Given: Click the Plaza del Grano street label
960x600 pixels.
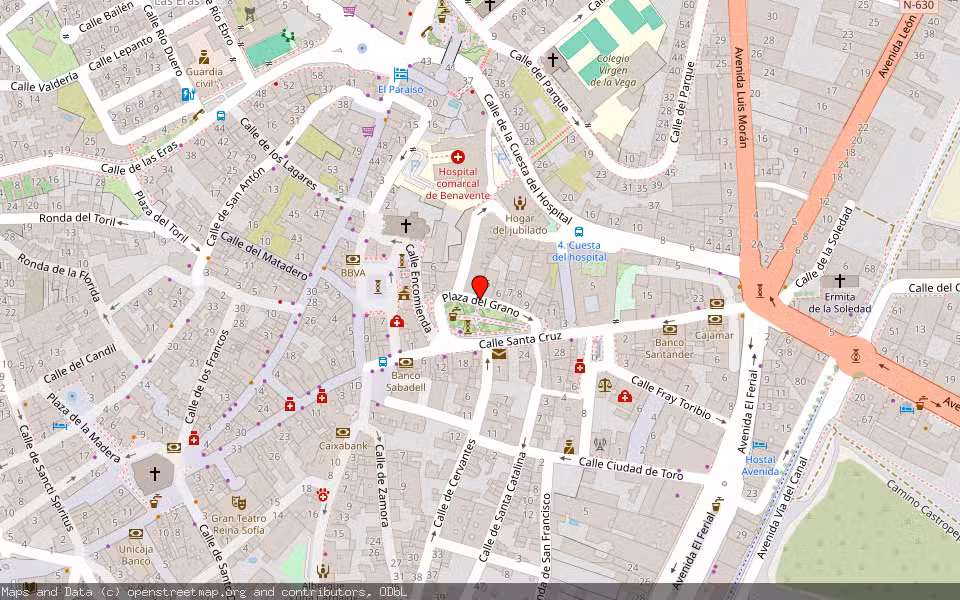Looking at the screenshot, I should tap(481, 304).
